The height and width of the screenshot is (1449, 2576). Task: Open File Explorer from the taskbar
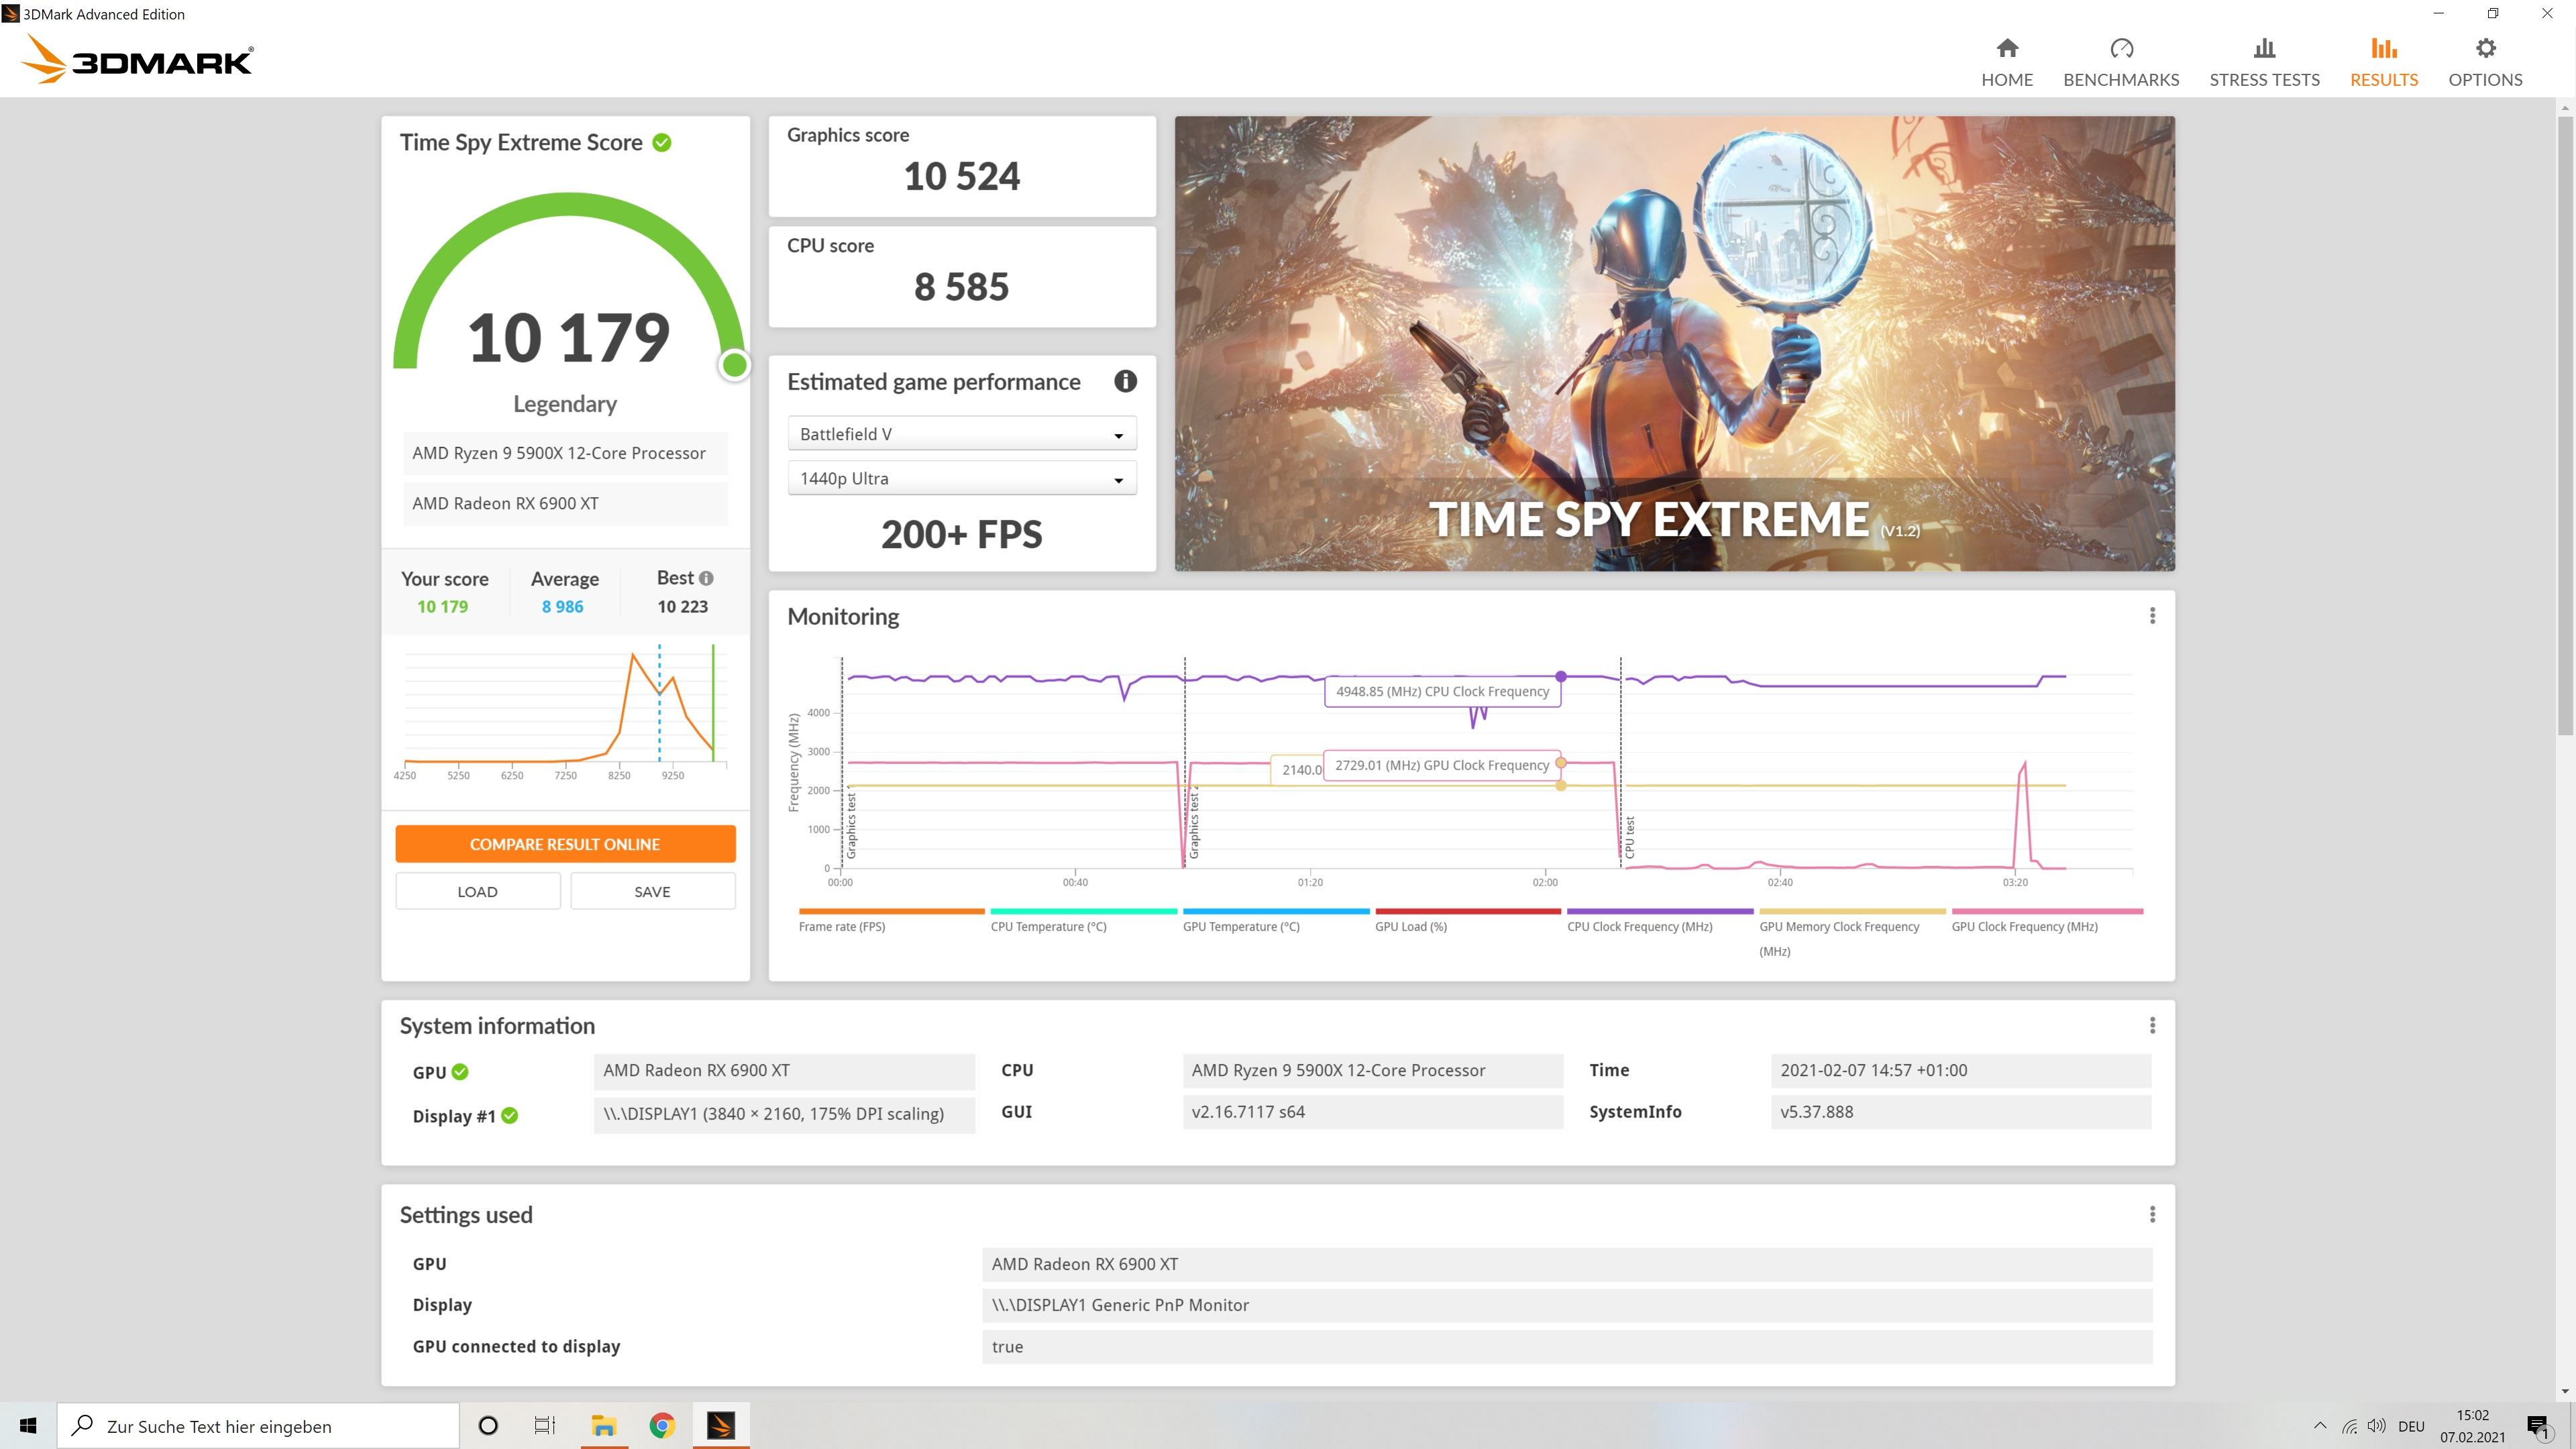(x=603, y=1426)
